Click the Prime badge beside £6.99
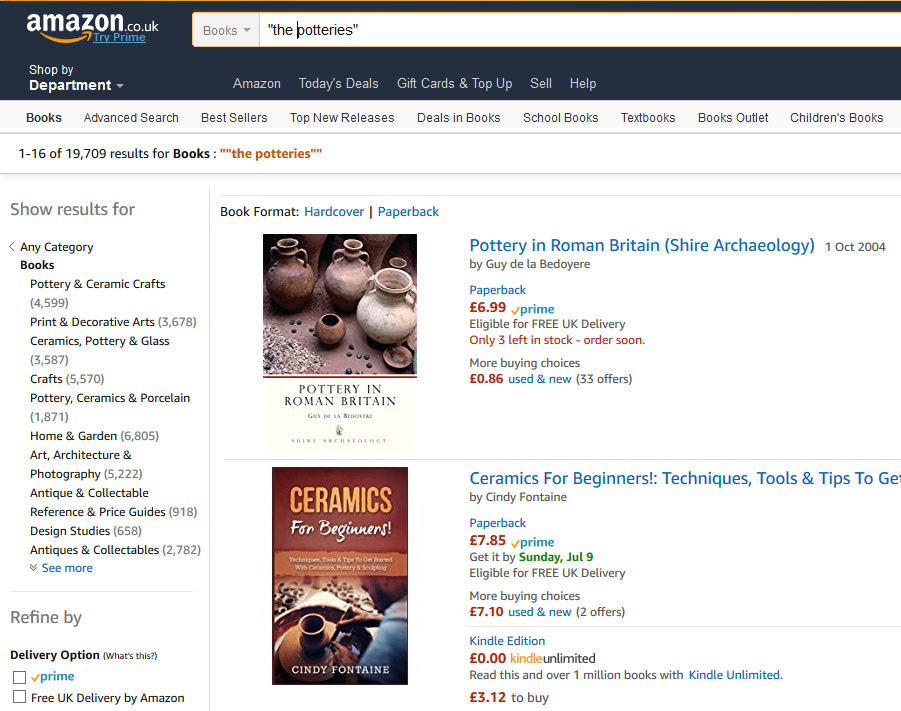Screen dimensions: 901x711 533,309
